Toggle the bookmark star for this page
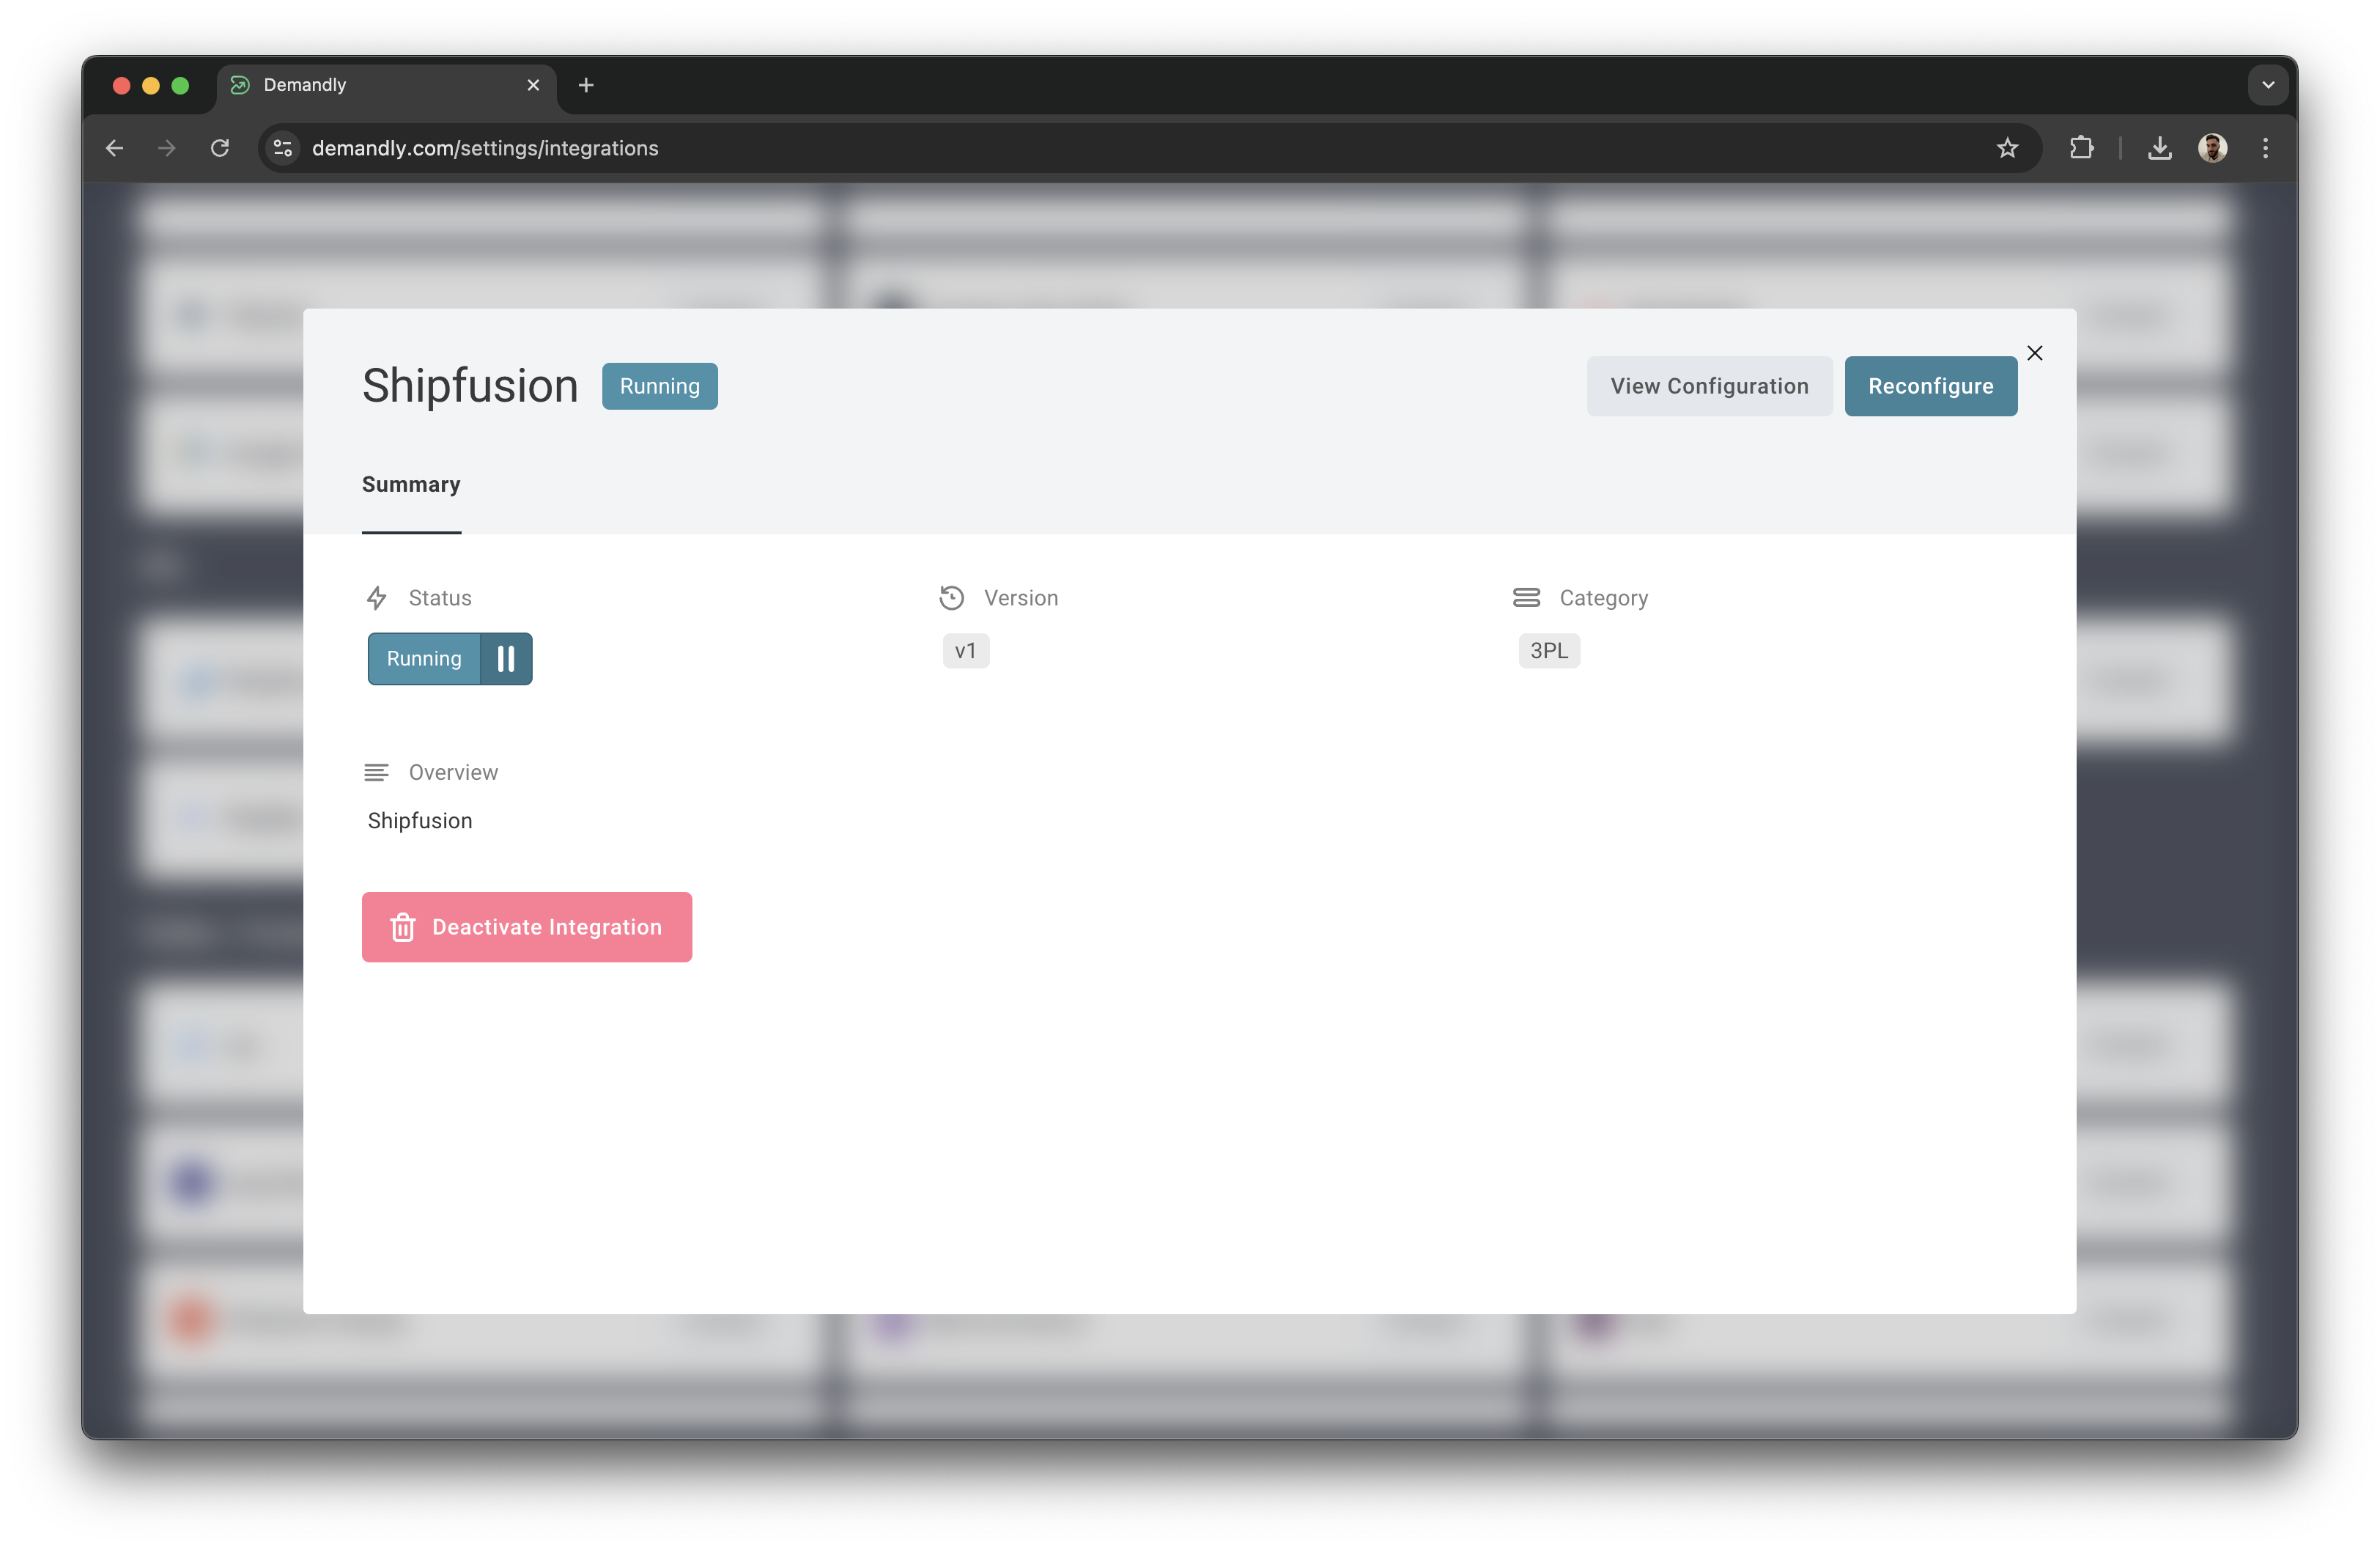Screen dimensions: 2380x1548 [x=2007, y=147]
